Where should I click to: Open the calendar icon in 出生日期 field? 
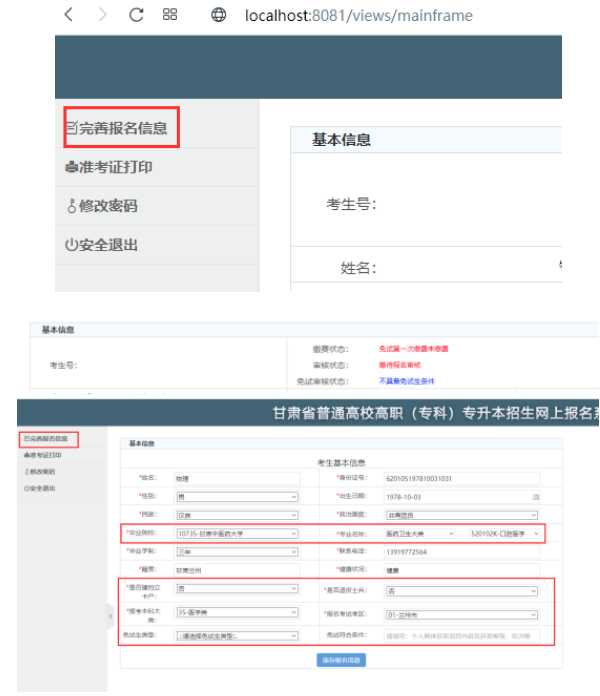(536, 497)
